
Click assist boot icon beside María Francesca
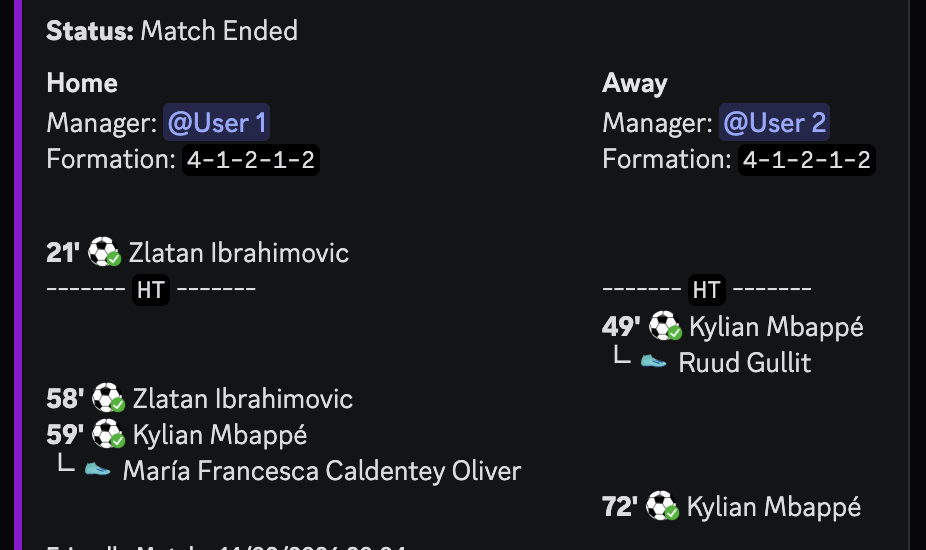pyautogui.click(x=97, y=469)
